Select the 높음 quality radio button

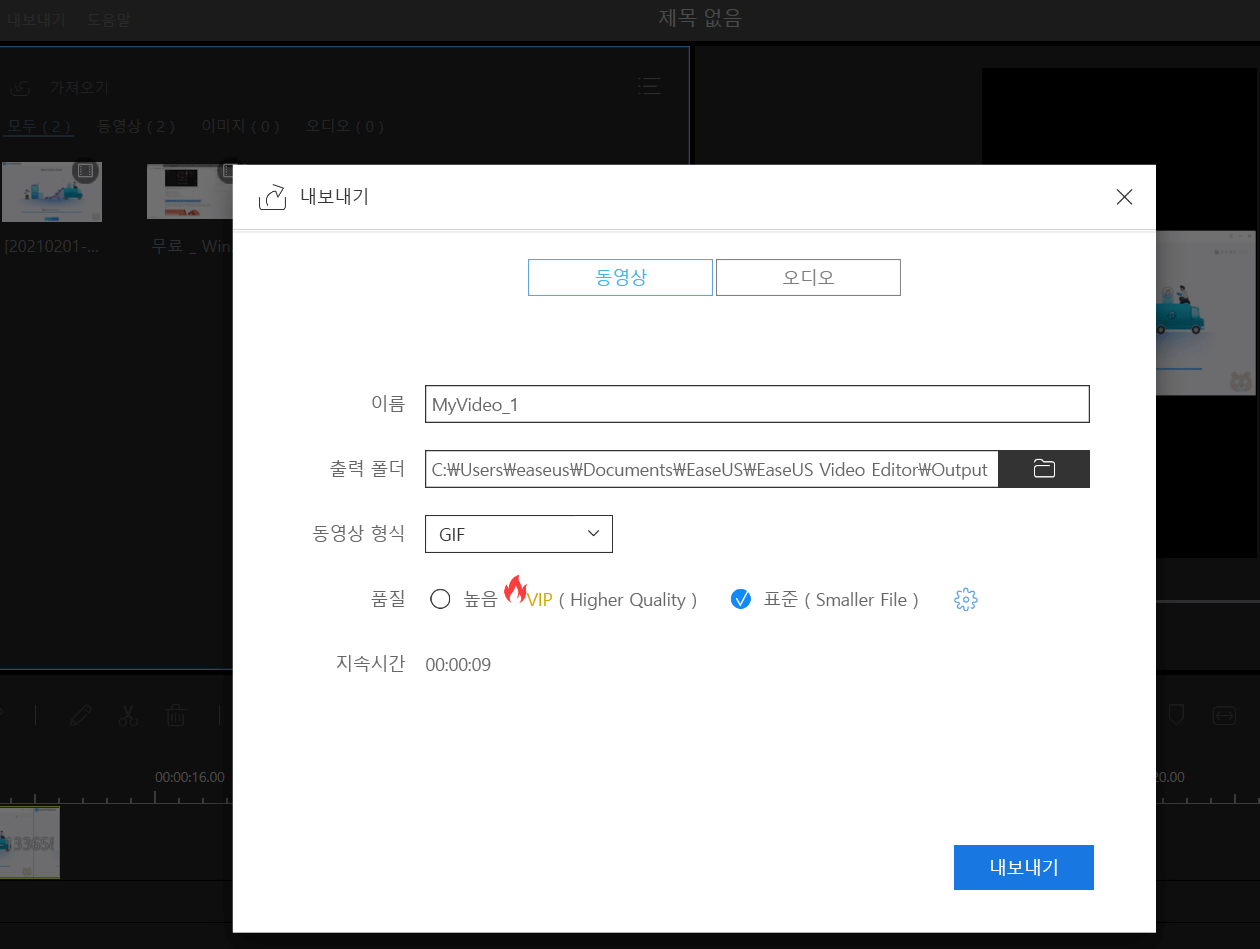[x=440, y=599]
